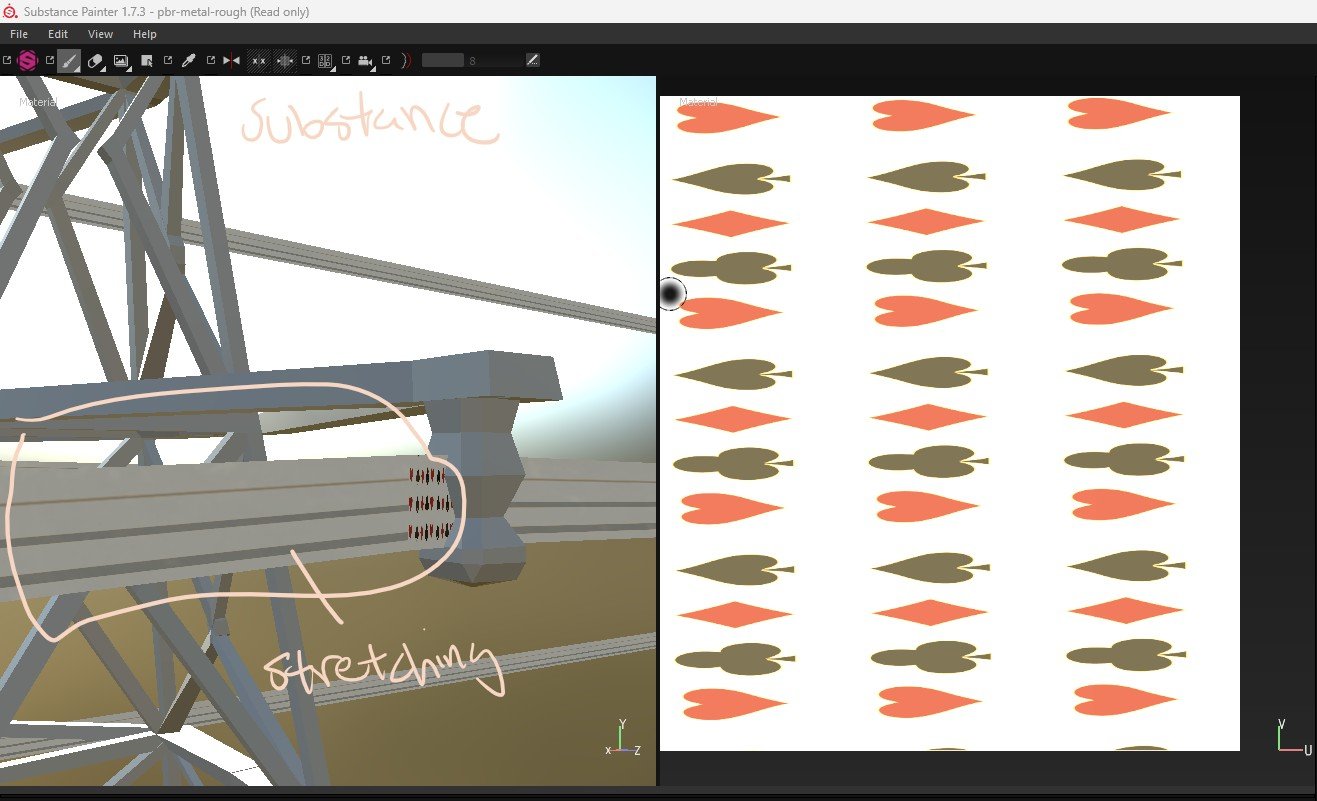Open the camera settings icon
Screen dimensions: 1317x801
click(x=365, y=61)
